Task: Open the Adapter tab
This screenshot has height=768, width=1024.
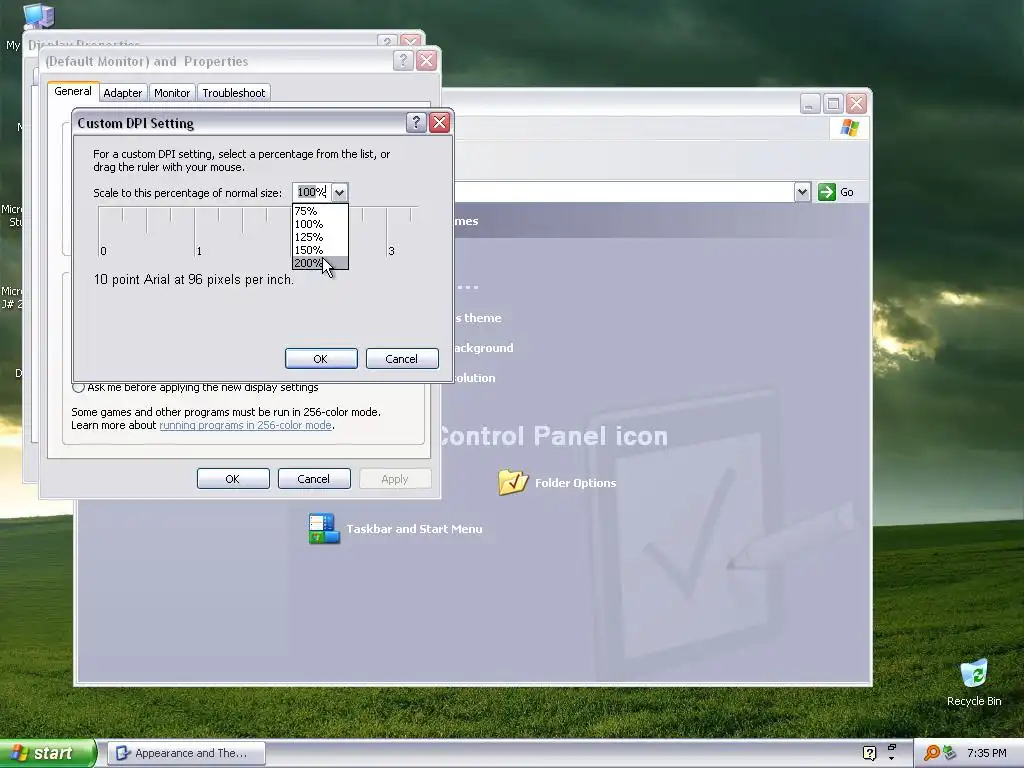Action: [123, 93]
